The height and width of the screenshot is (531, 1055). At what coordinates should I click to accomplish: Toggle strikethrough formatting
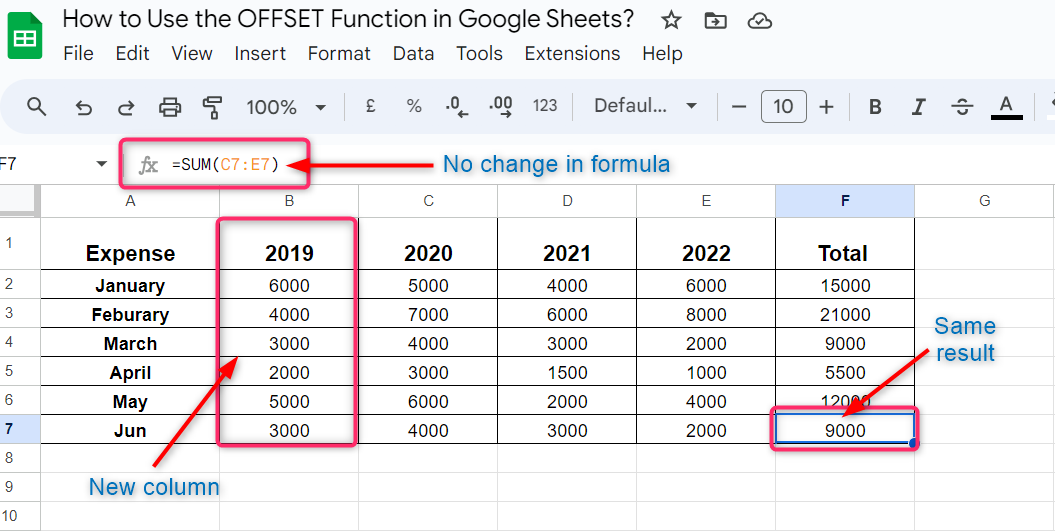[x=962, y=107]
